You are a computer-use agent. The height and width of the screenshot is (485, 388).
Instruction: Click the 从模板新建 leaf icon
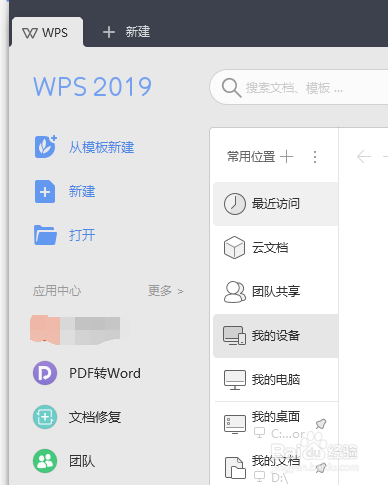pyautogui.click(x=46, y=147)
